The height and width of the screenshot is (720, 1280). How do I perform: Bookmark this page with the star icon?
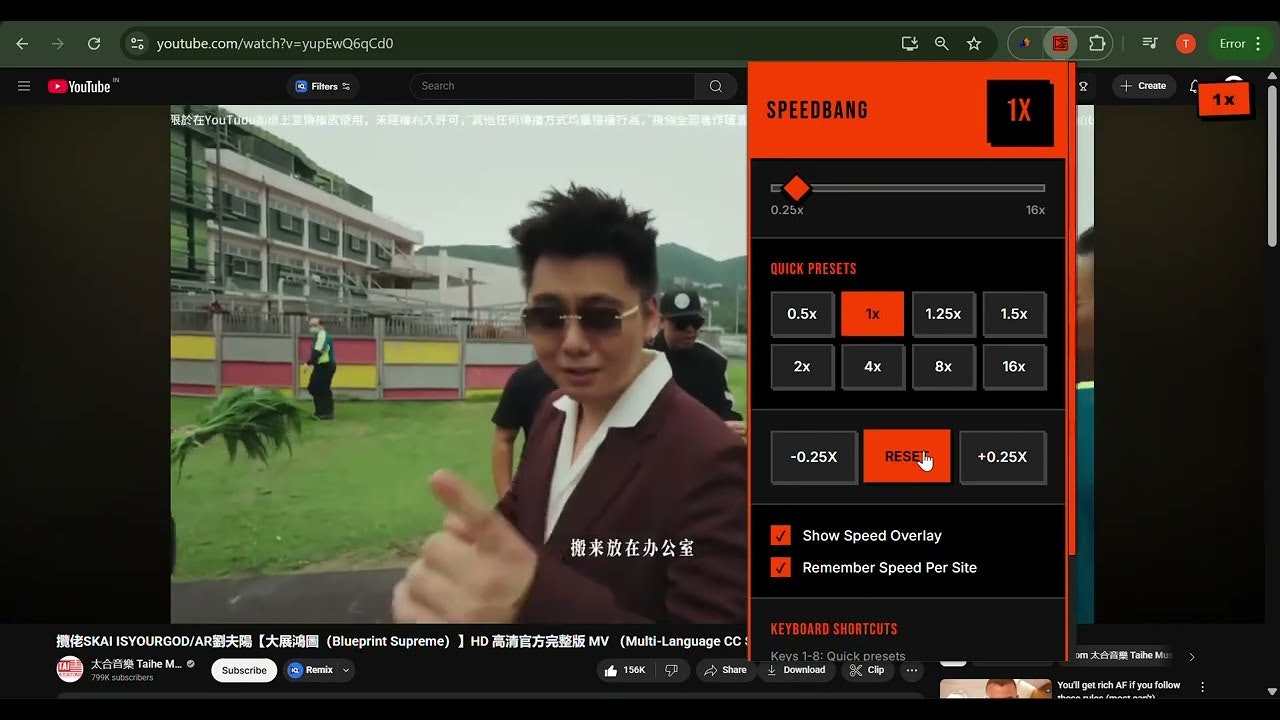973,44
